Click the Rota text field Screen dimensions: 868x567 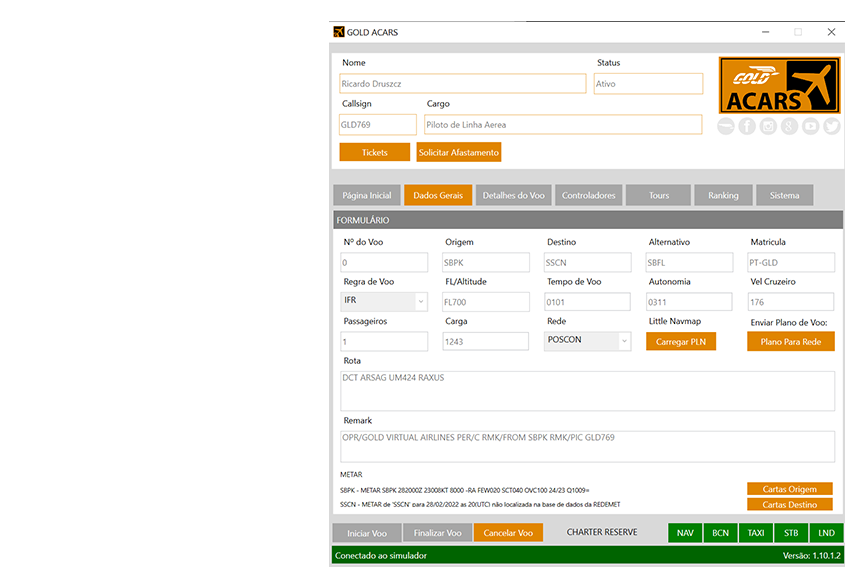(587, 391)
